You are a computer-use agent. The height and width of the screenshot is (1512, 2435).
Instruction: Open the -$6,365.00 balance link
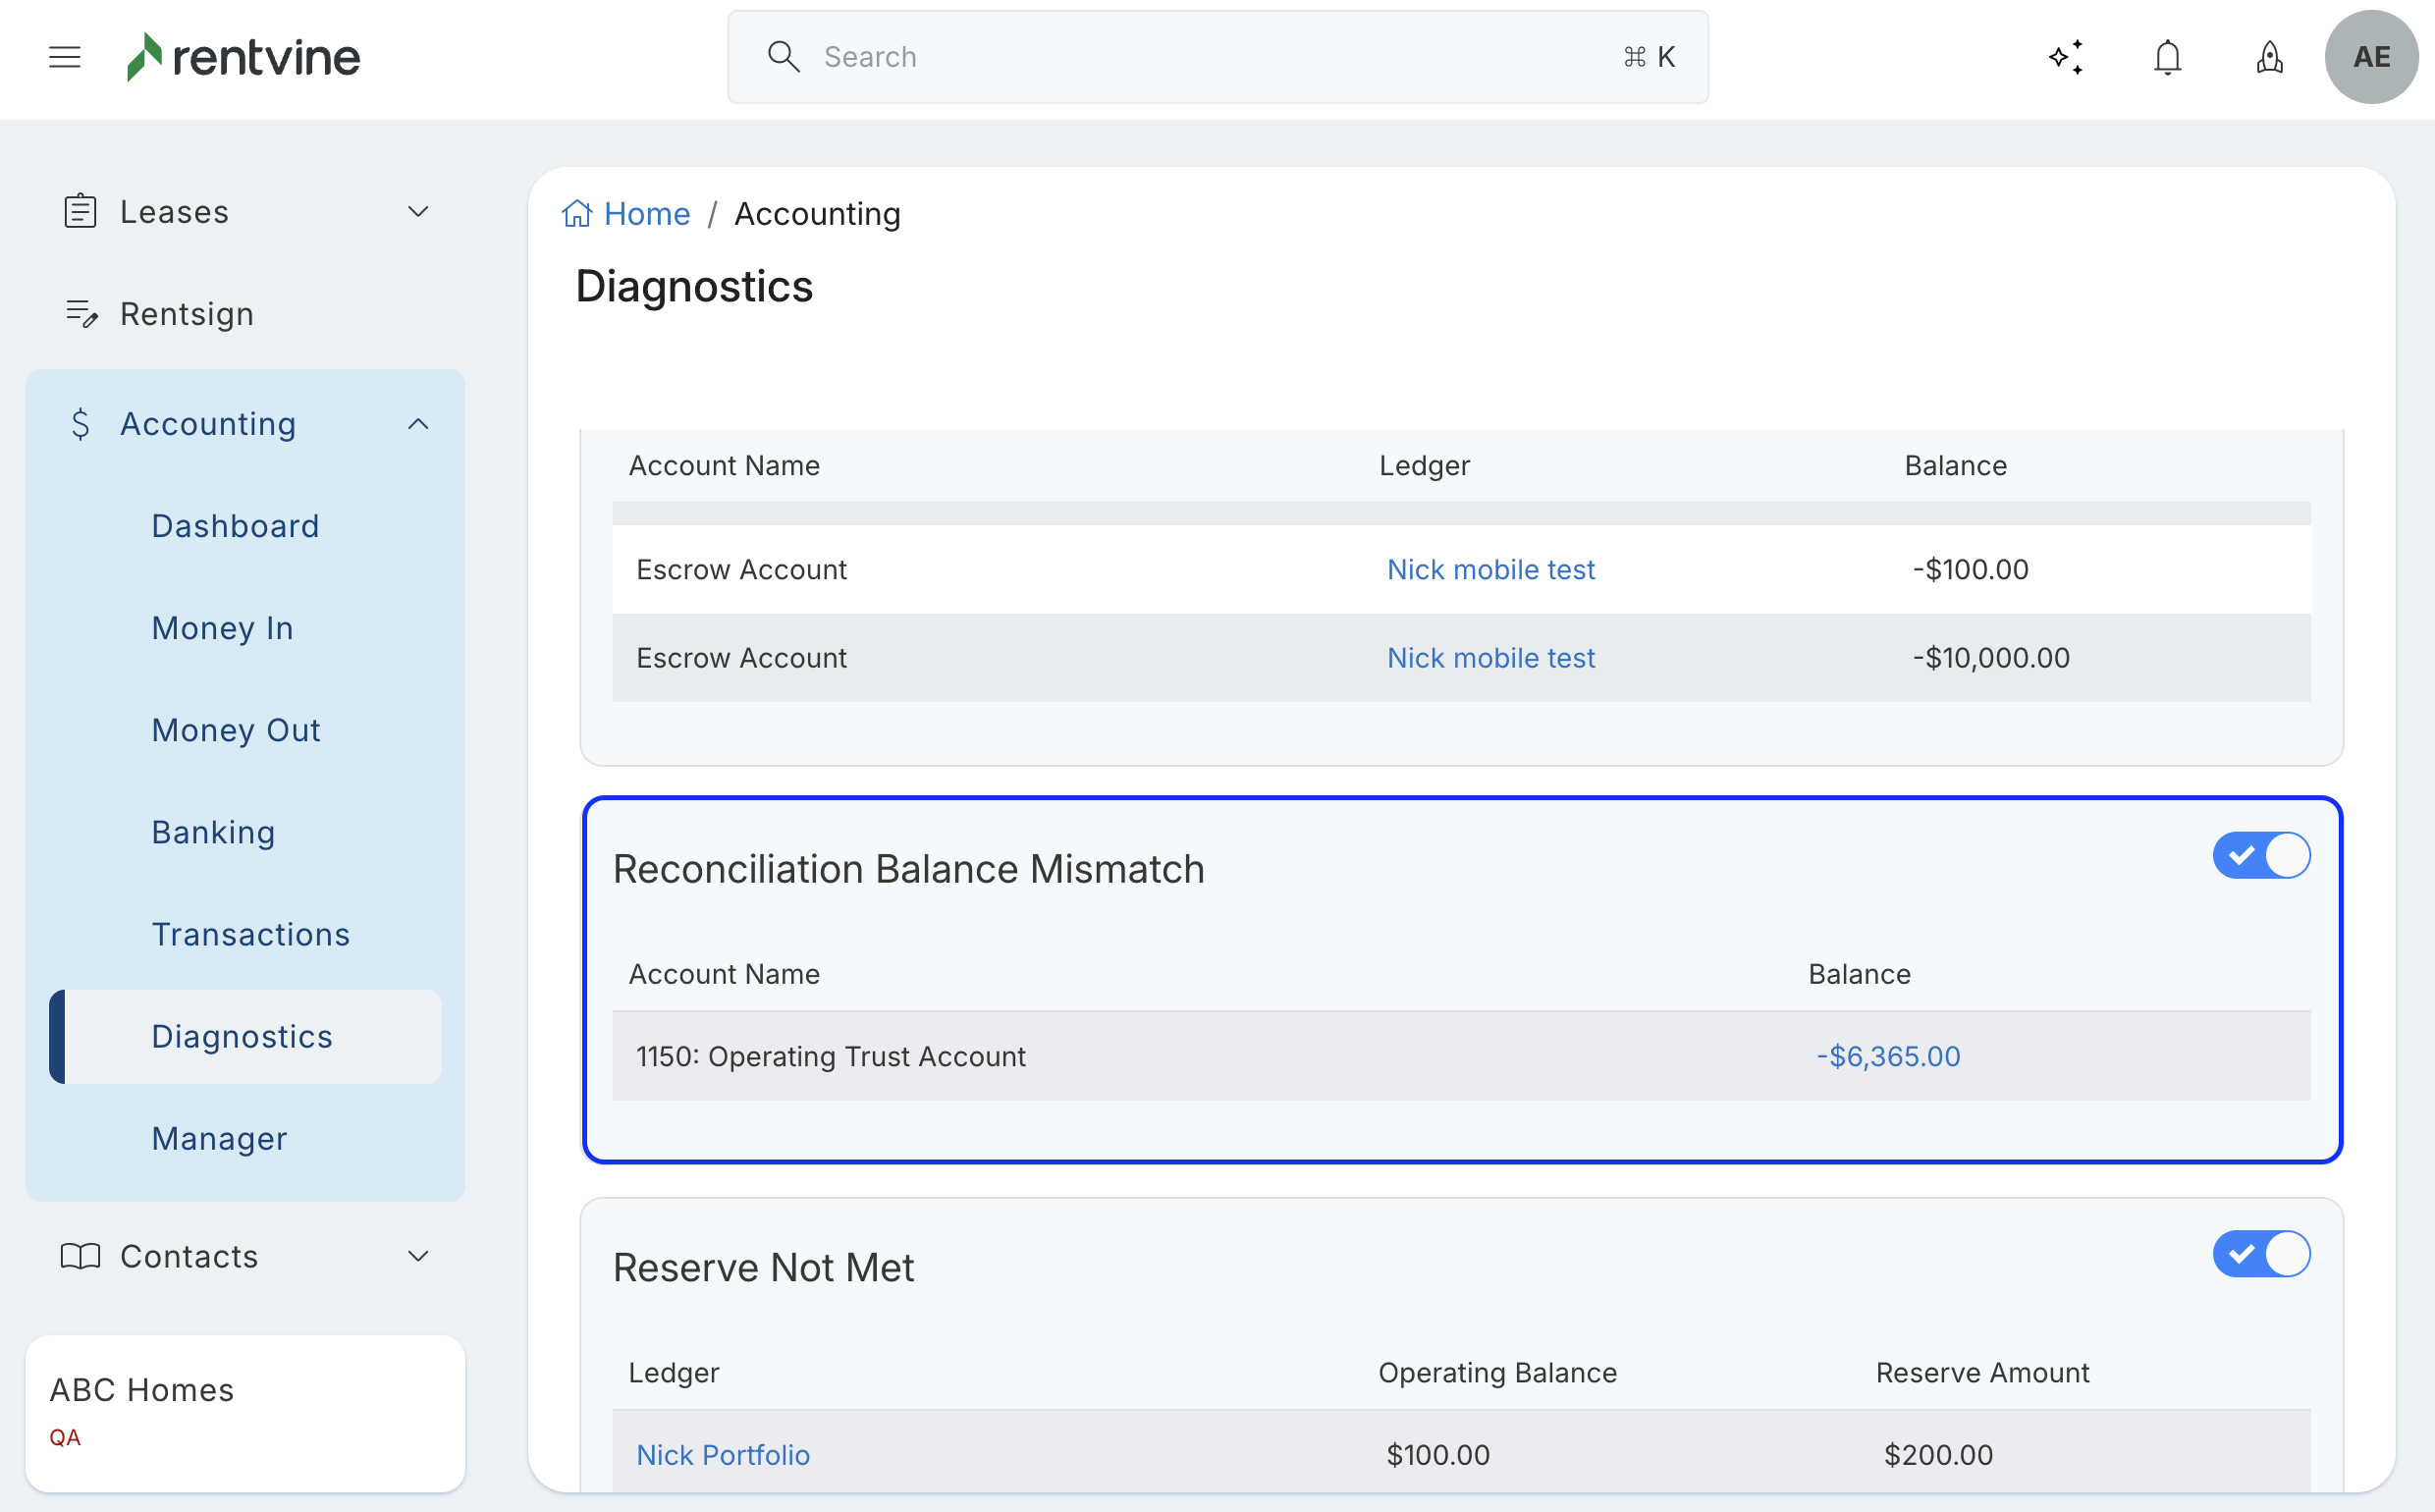point(1887,1056)
